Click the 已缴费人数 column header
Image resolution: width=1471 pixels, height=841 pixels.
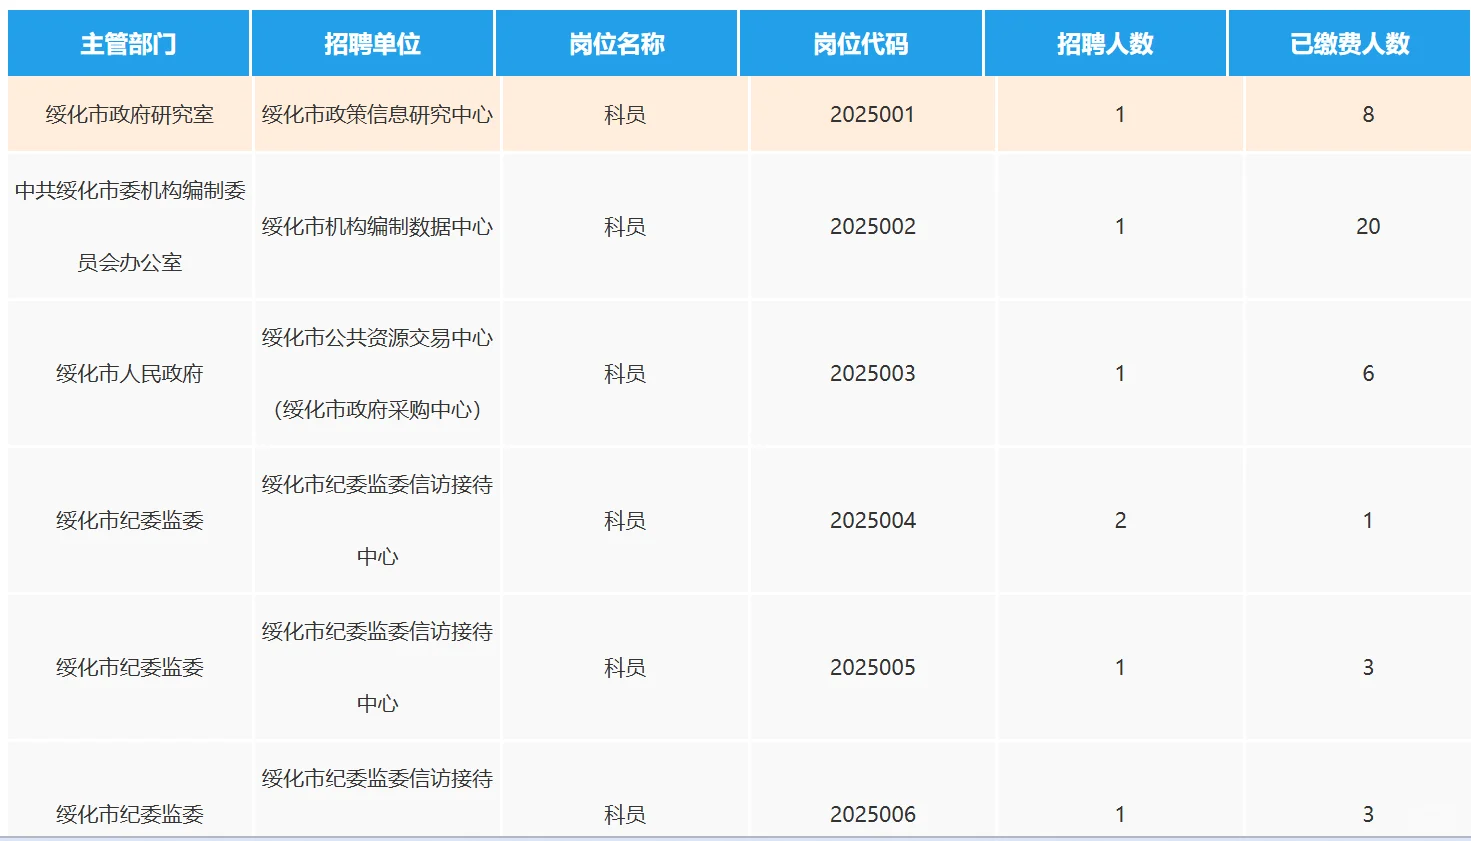coord(1350,44)
